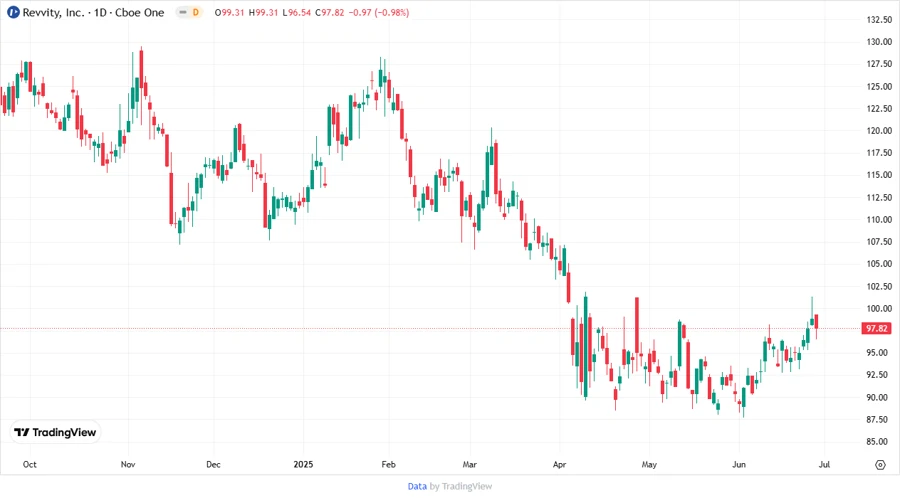Click the Oct label on time axis
The image size is (900, 498).
pyautogui.click(x=29, y=464)
